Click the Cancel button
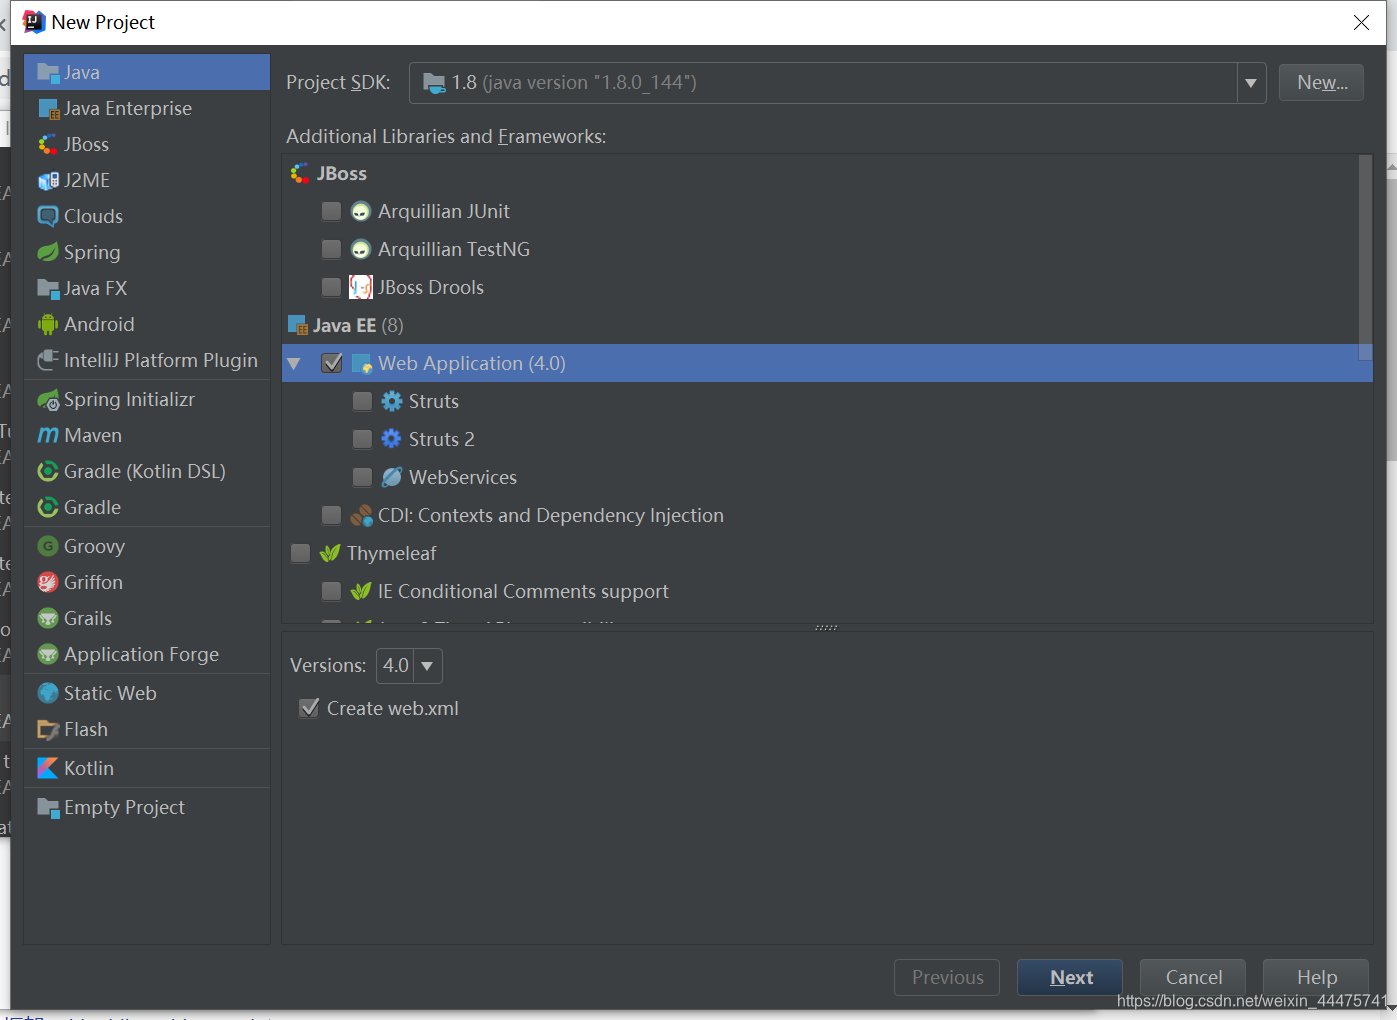Image resolution: width=1397 pixels, height=1020 pixels. 1193,978
